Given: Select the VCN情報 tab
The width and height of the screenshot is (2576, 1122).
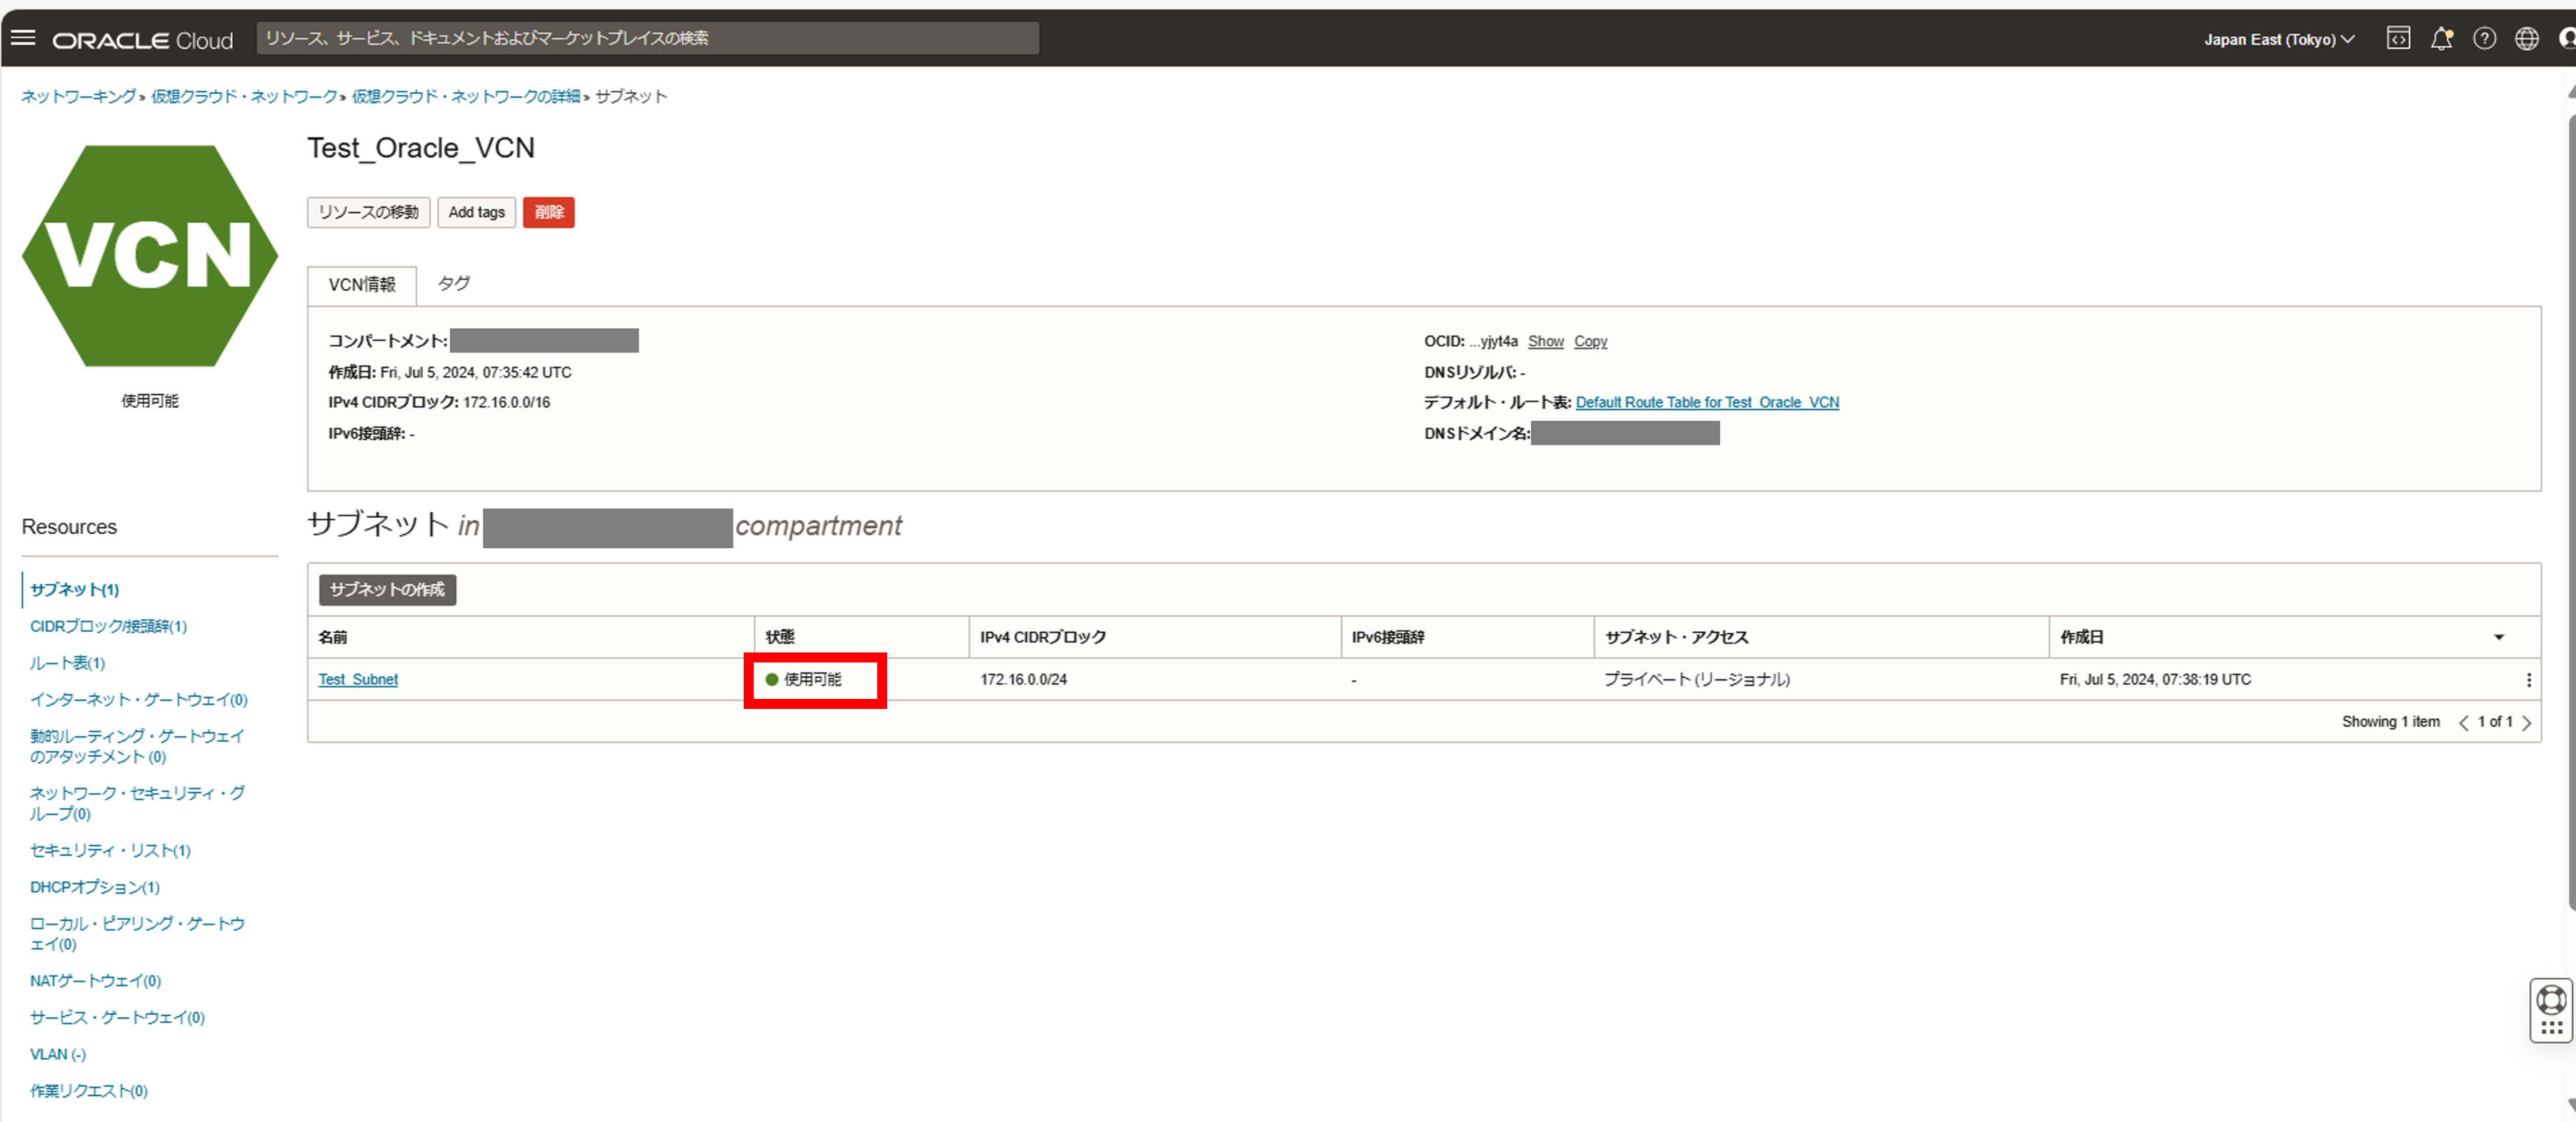Looking at the screenshot, I should (x=362, y=285).
